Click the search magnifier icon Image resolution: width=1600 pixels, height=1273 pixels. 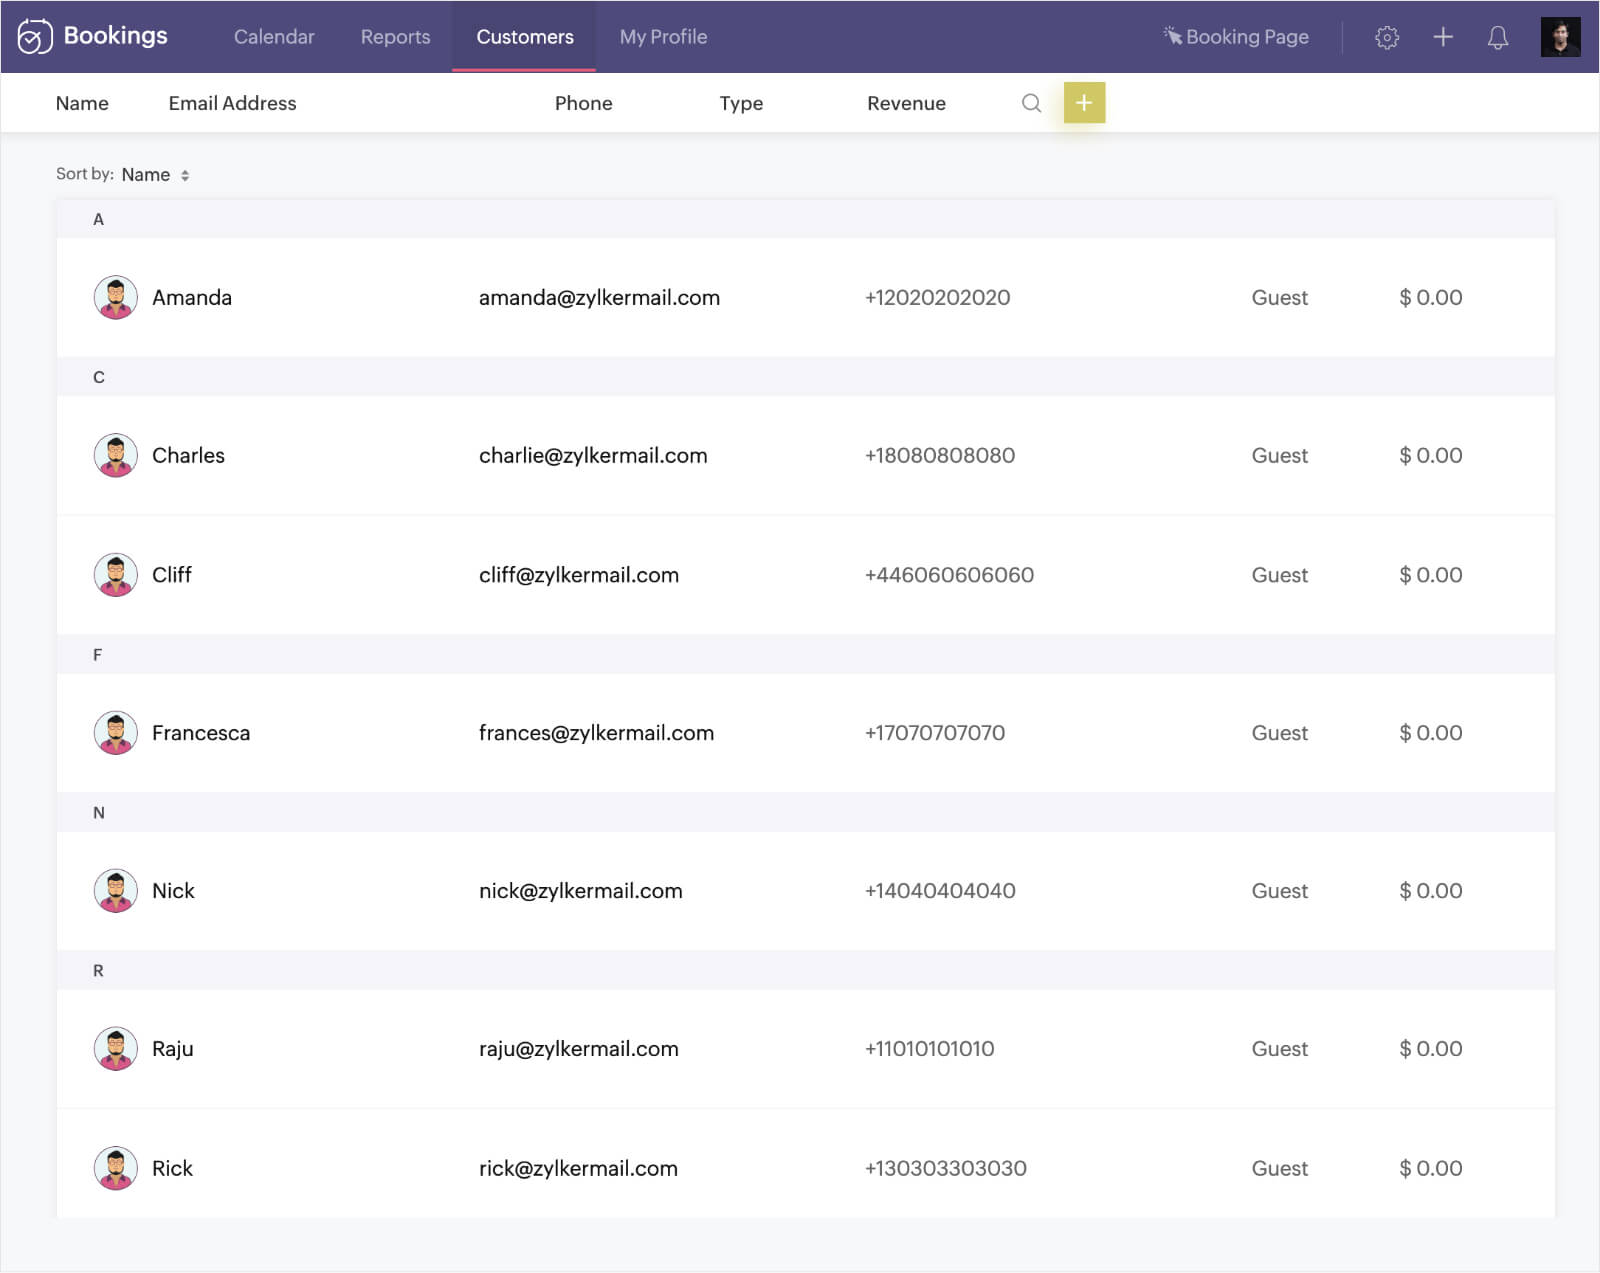point(1031,103)
